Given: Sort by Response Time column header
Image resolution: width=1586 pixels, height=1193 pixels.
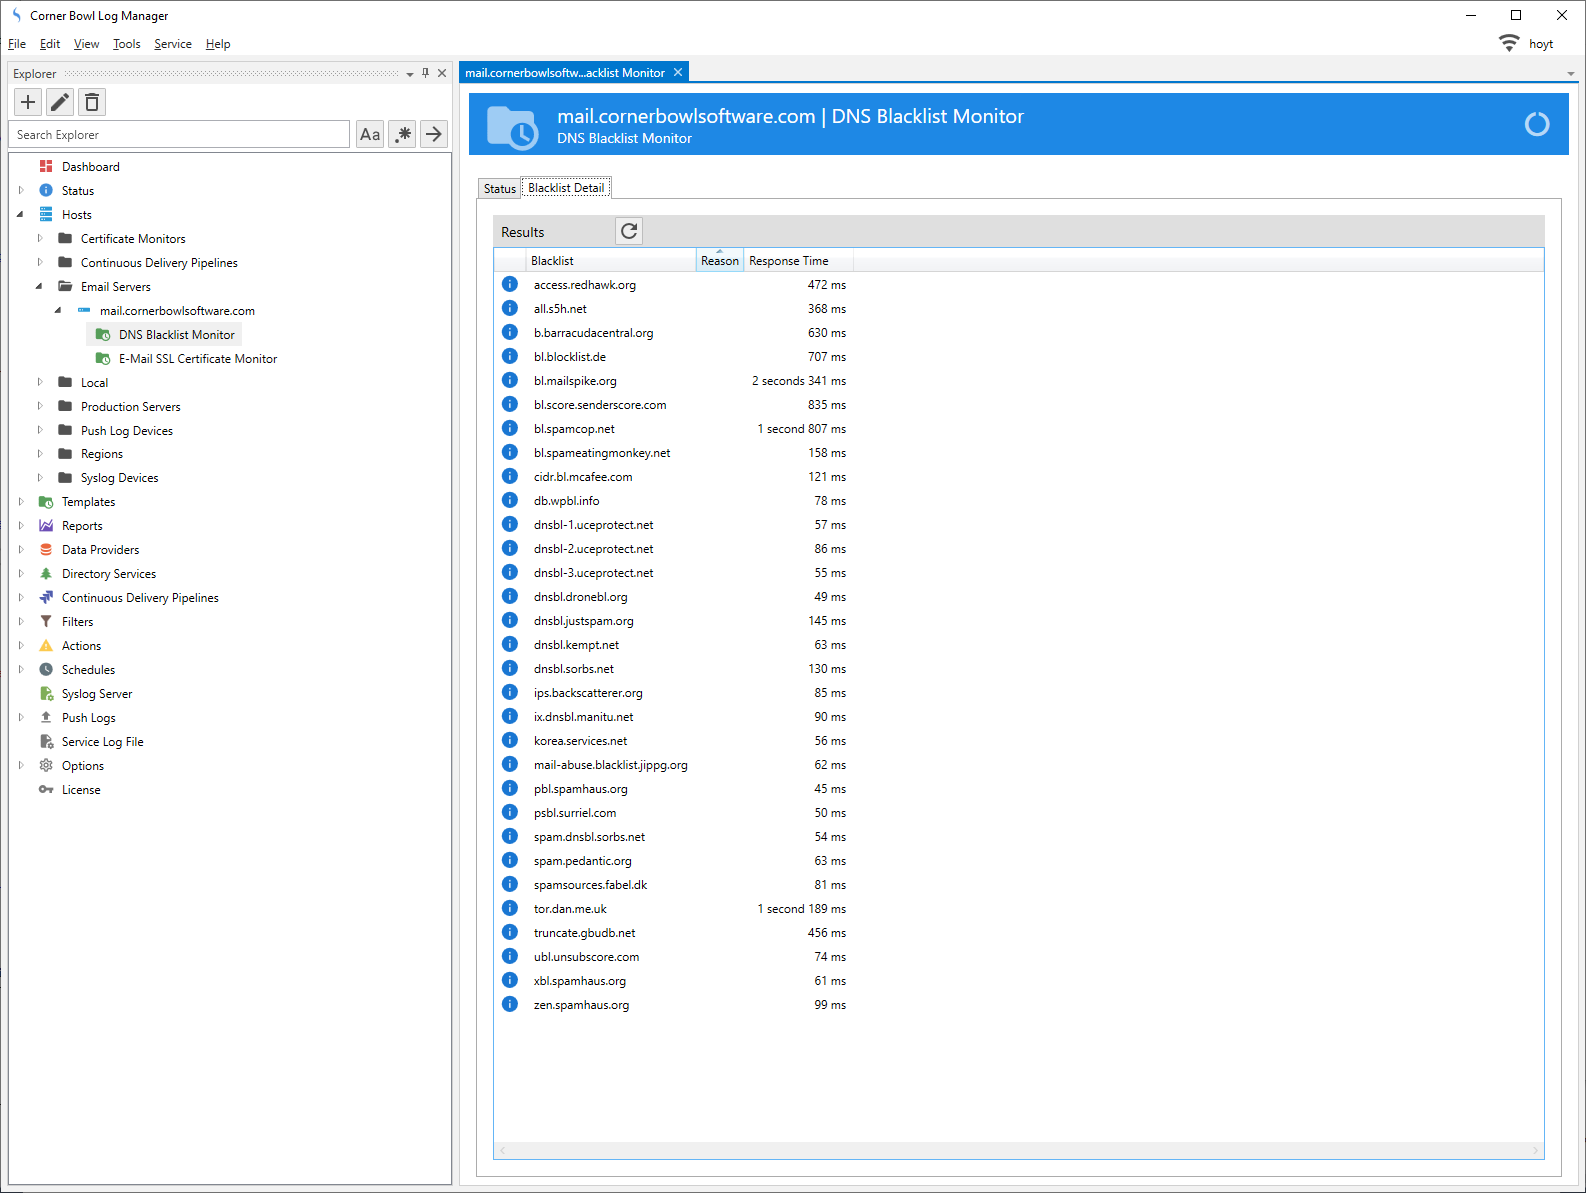Looking at the screenshot, I should [798, 260].
